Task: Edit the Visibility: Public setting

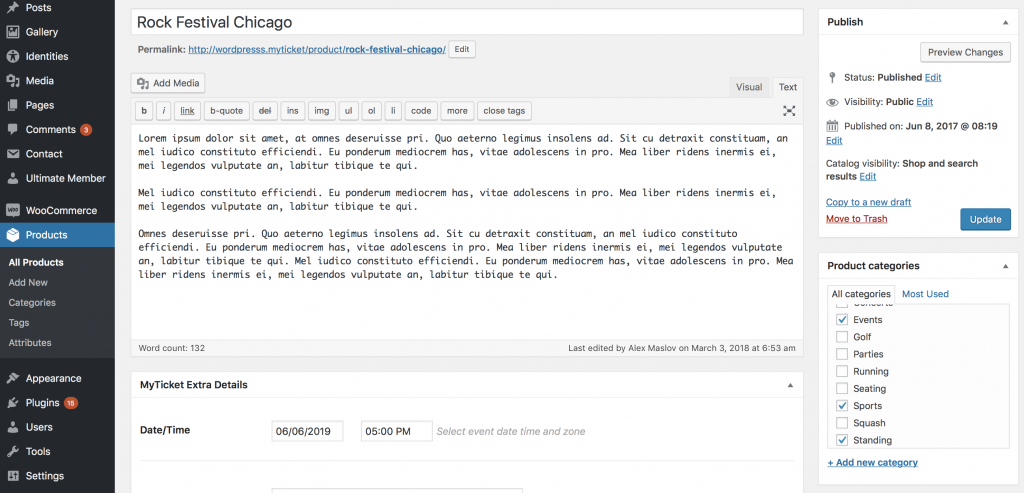Action: click(x=925, y=103)
